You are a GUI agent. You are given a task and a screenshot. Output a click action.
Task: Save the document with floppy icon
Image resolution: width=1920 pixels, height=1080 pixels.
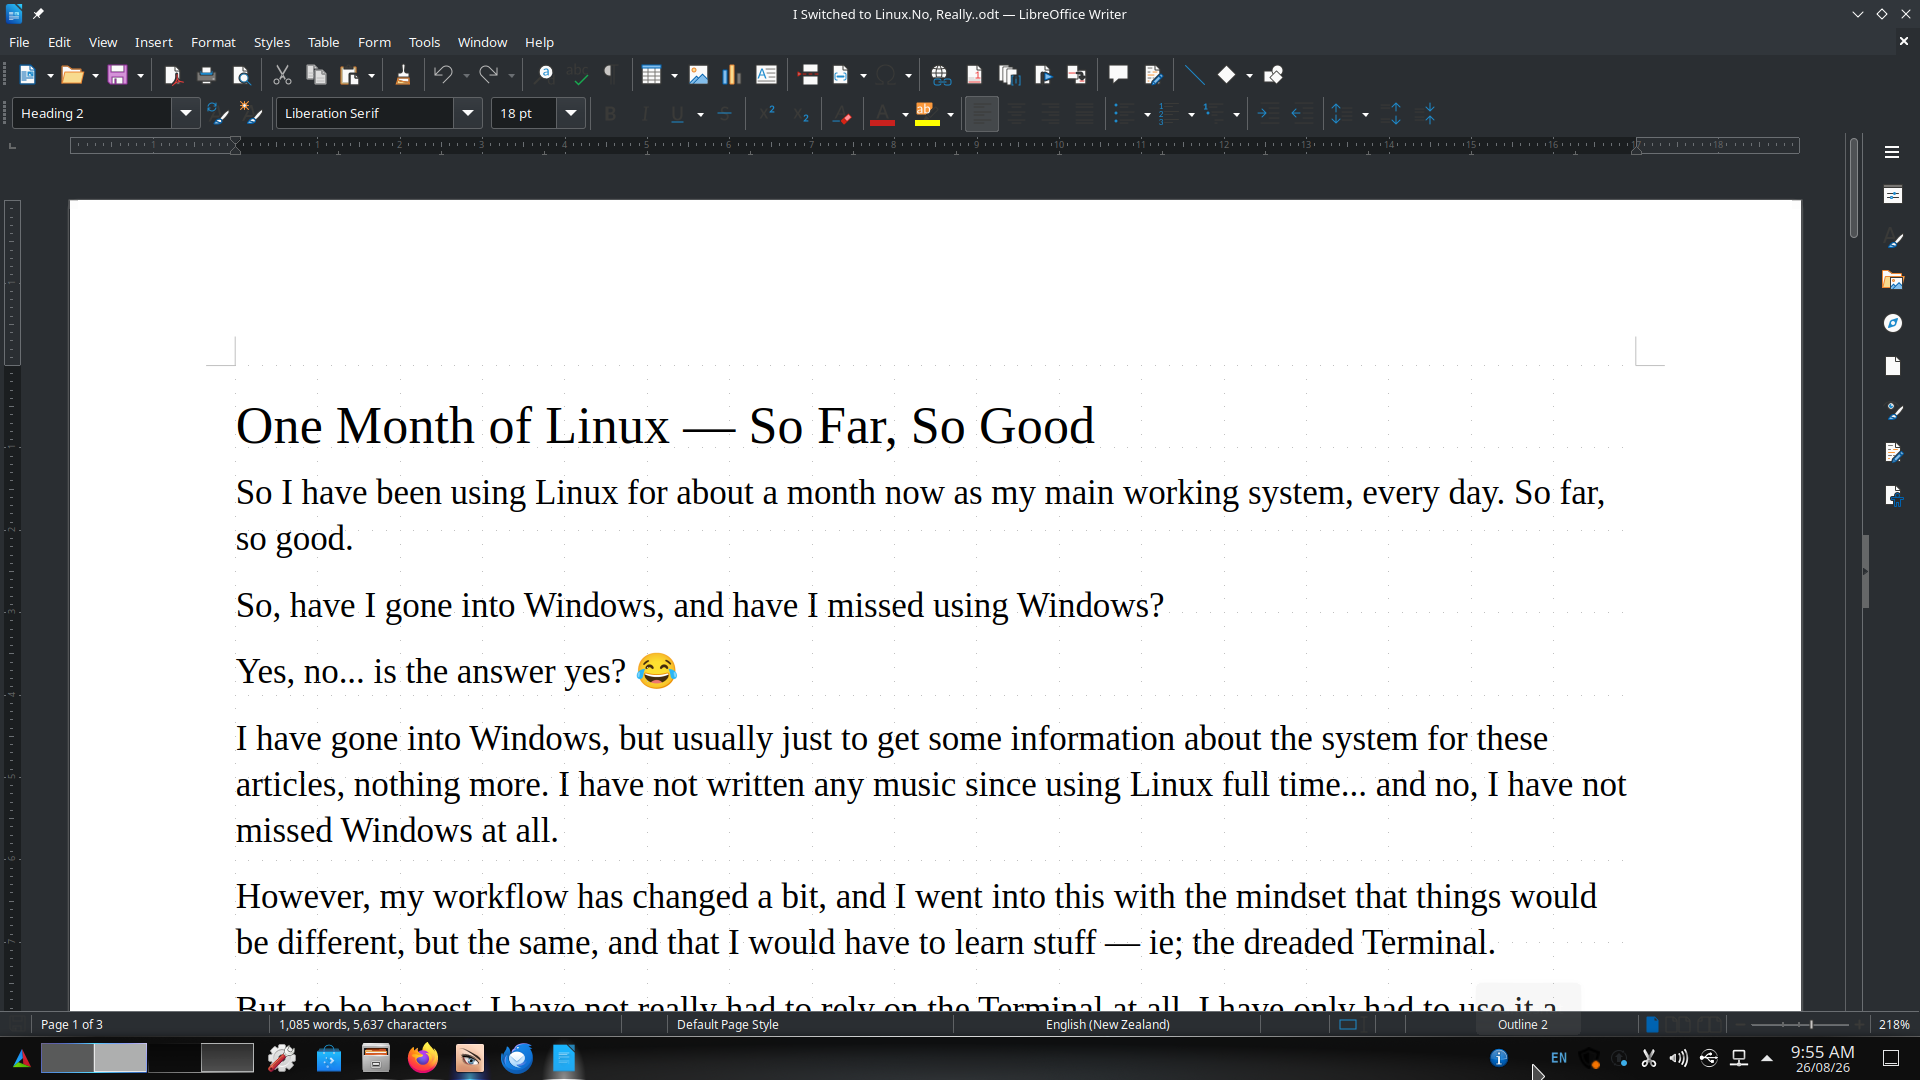tap(117, 75)
